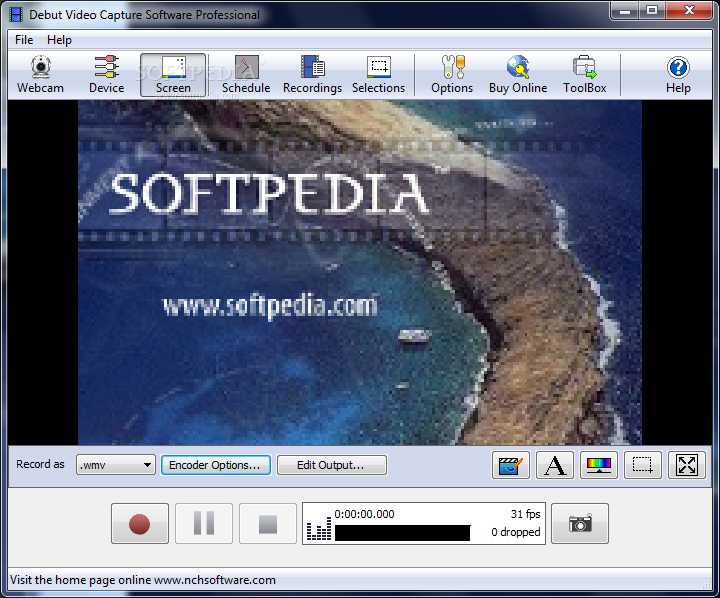
Task: Take a snapshot with the camera button
Action: pos(580,523)
